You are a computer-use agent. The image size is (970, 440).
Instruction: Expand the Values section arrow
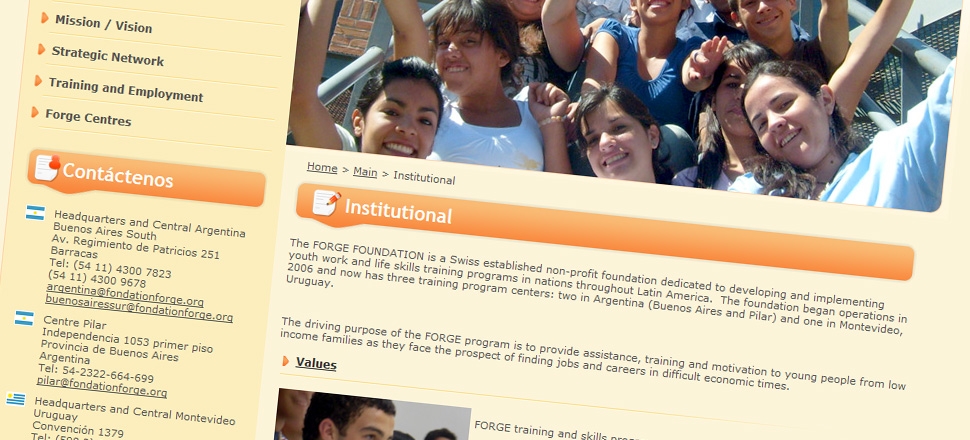285,360
